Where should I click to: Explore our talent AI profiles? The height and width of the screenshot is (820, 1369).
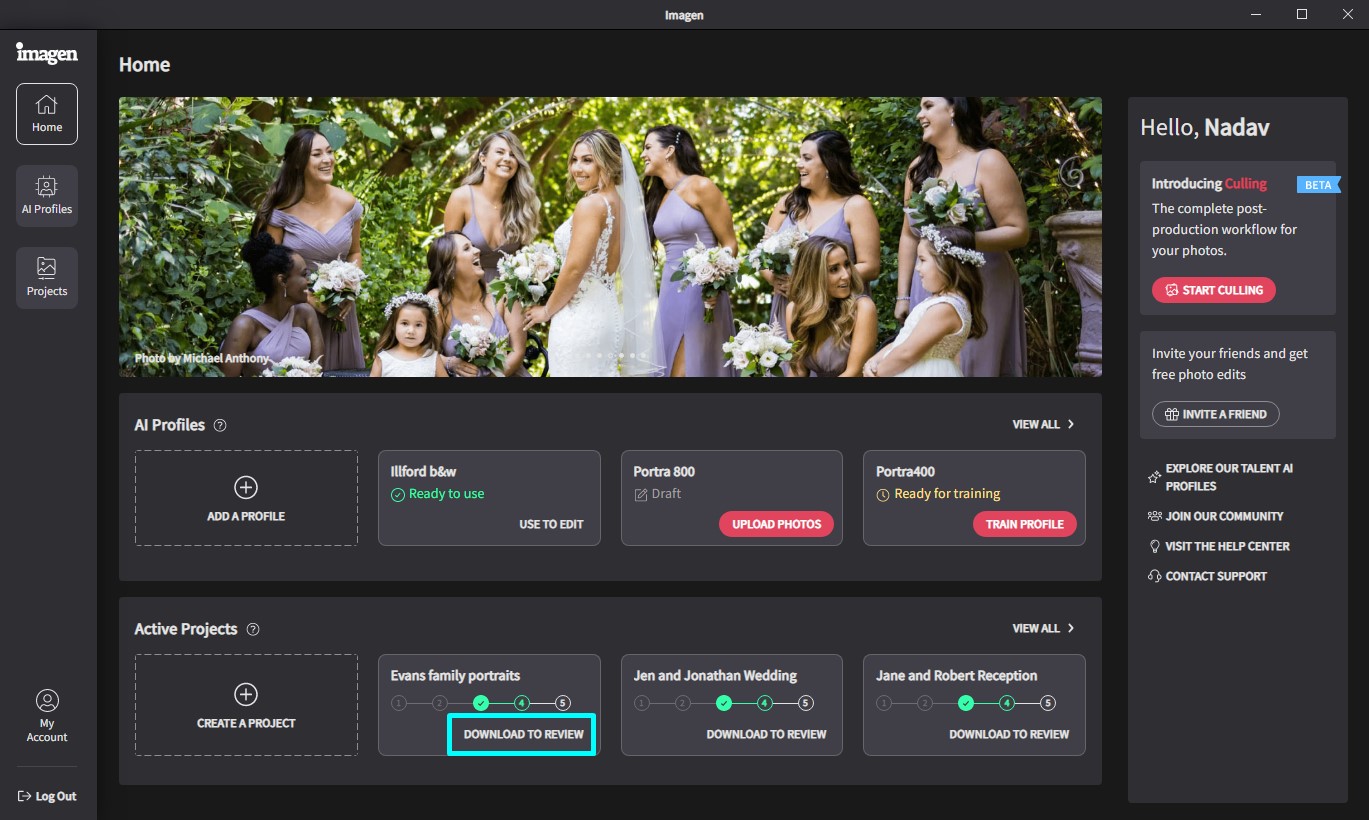click(1222, 477)
